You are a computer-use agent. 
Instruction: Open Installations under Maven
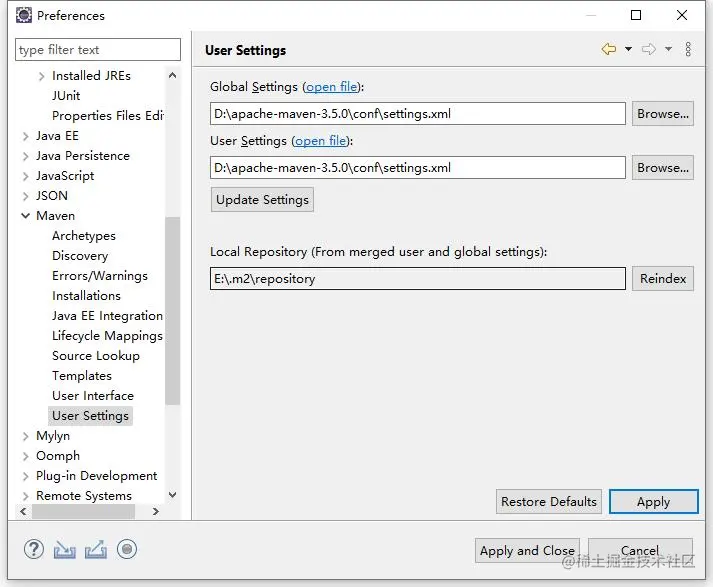point(86,296)
